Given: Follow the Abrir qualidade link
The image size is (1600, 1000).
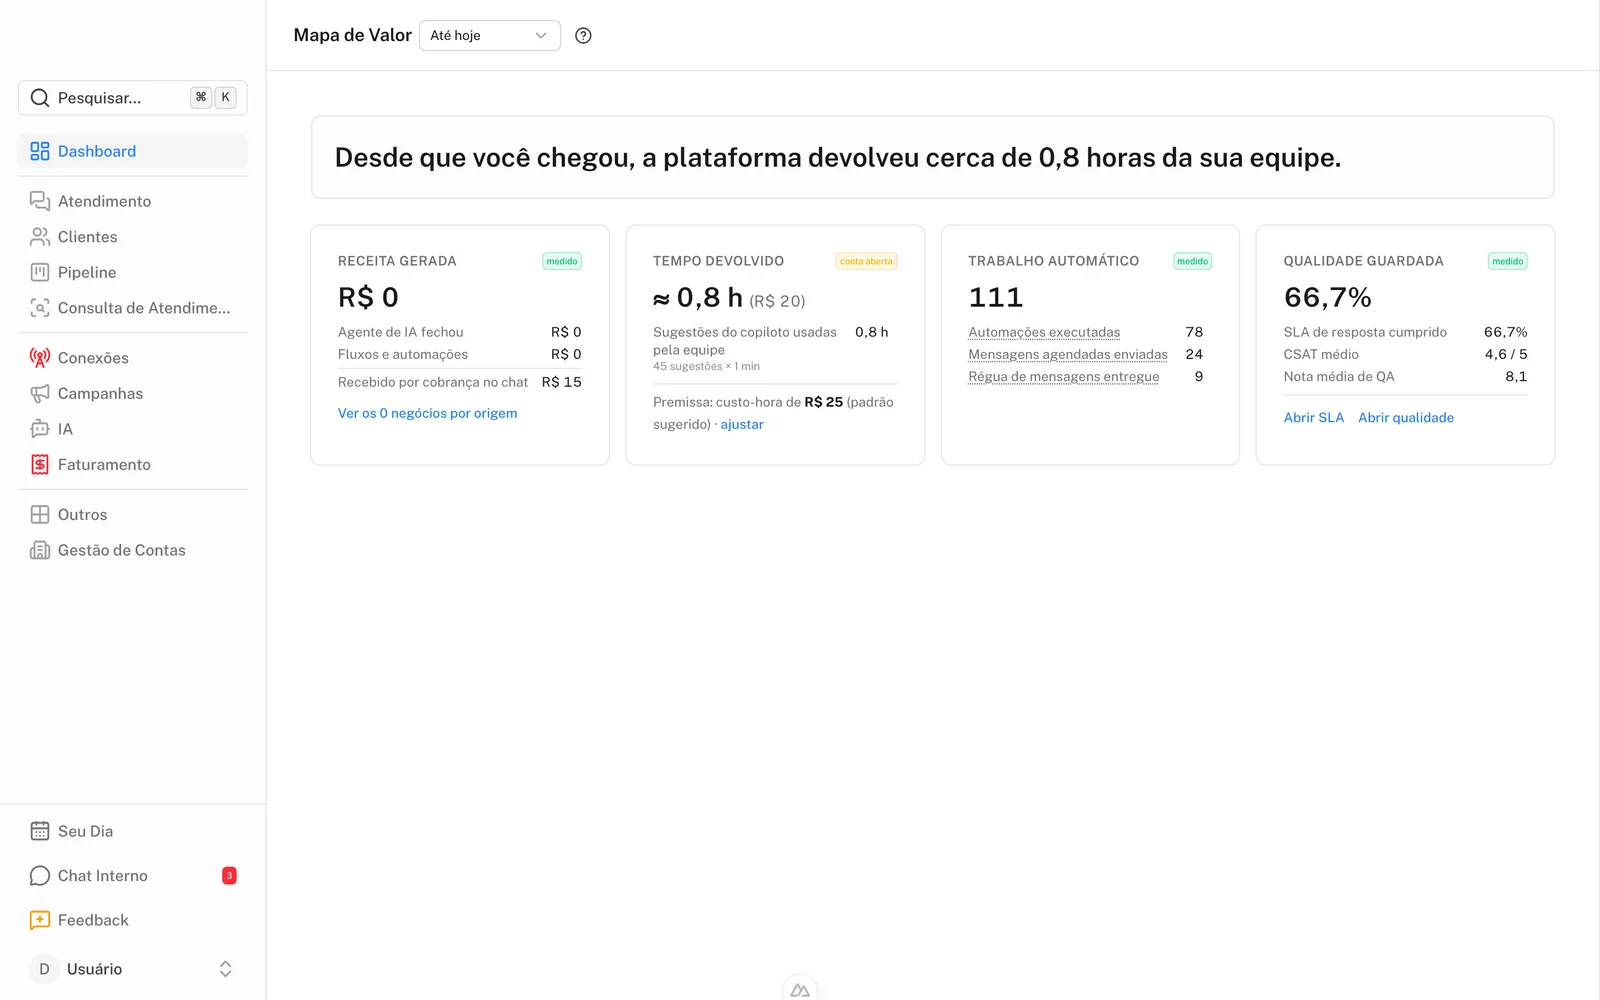Looking at the screenshot, I should (1406, 418).
